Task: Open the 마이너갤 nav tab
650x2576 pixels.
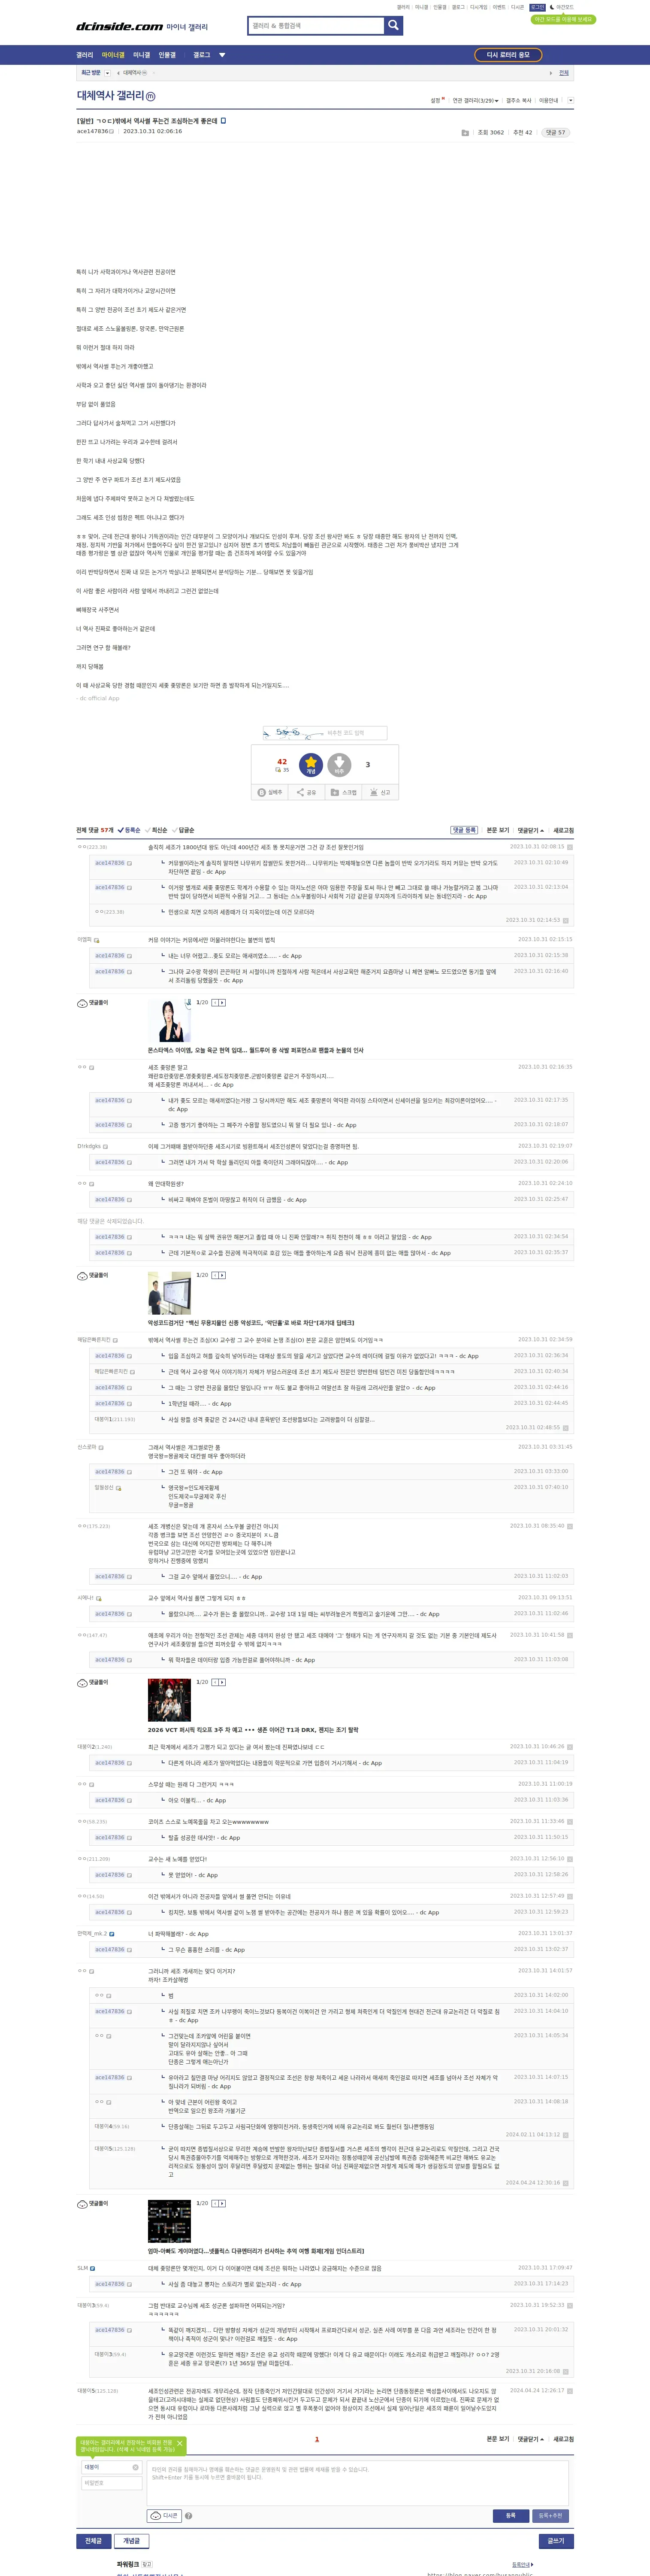Action: (x=113, y=55)
